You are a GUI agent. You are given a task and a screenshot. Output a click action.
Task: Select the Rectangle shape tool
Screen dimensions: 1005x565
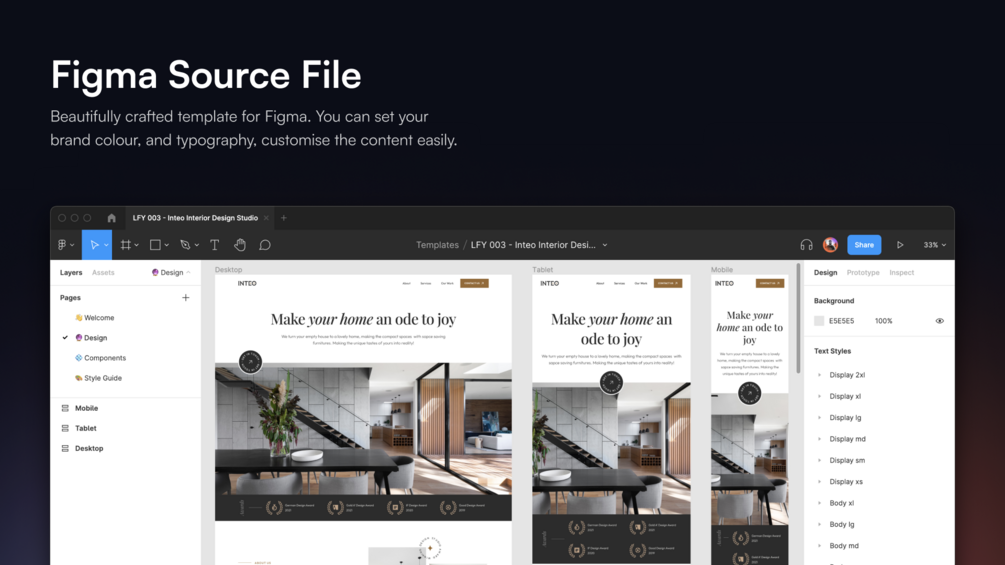(155, 245)
